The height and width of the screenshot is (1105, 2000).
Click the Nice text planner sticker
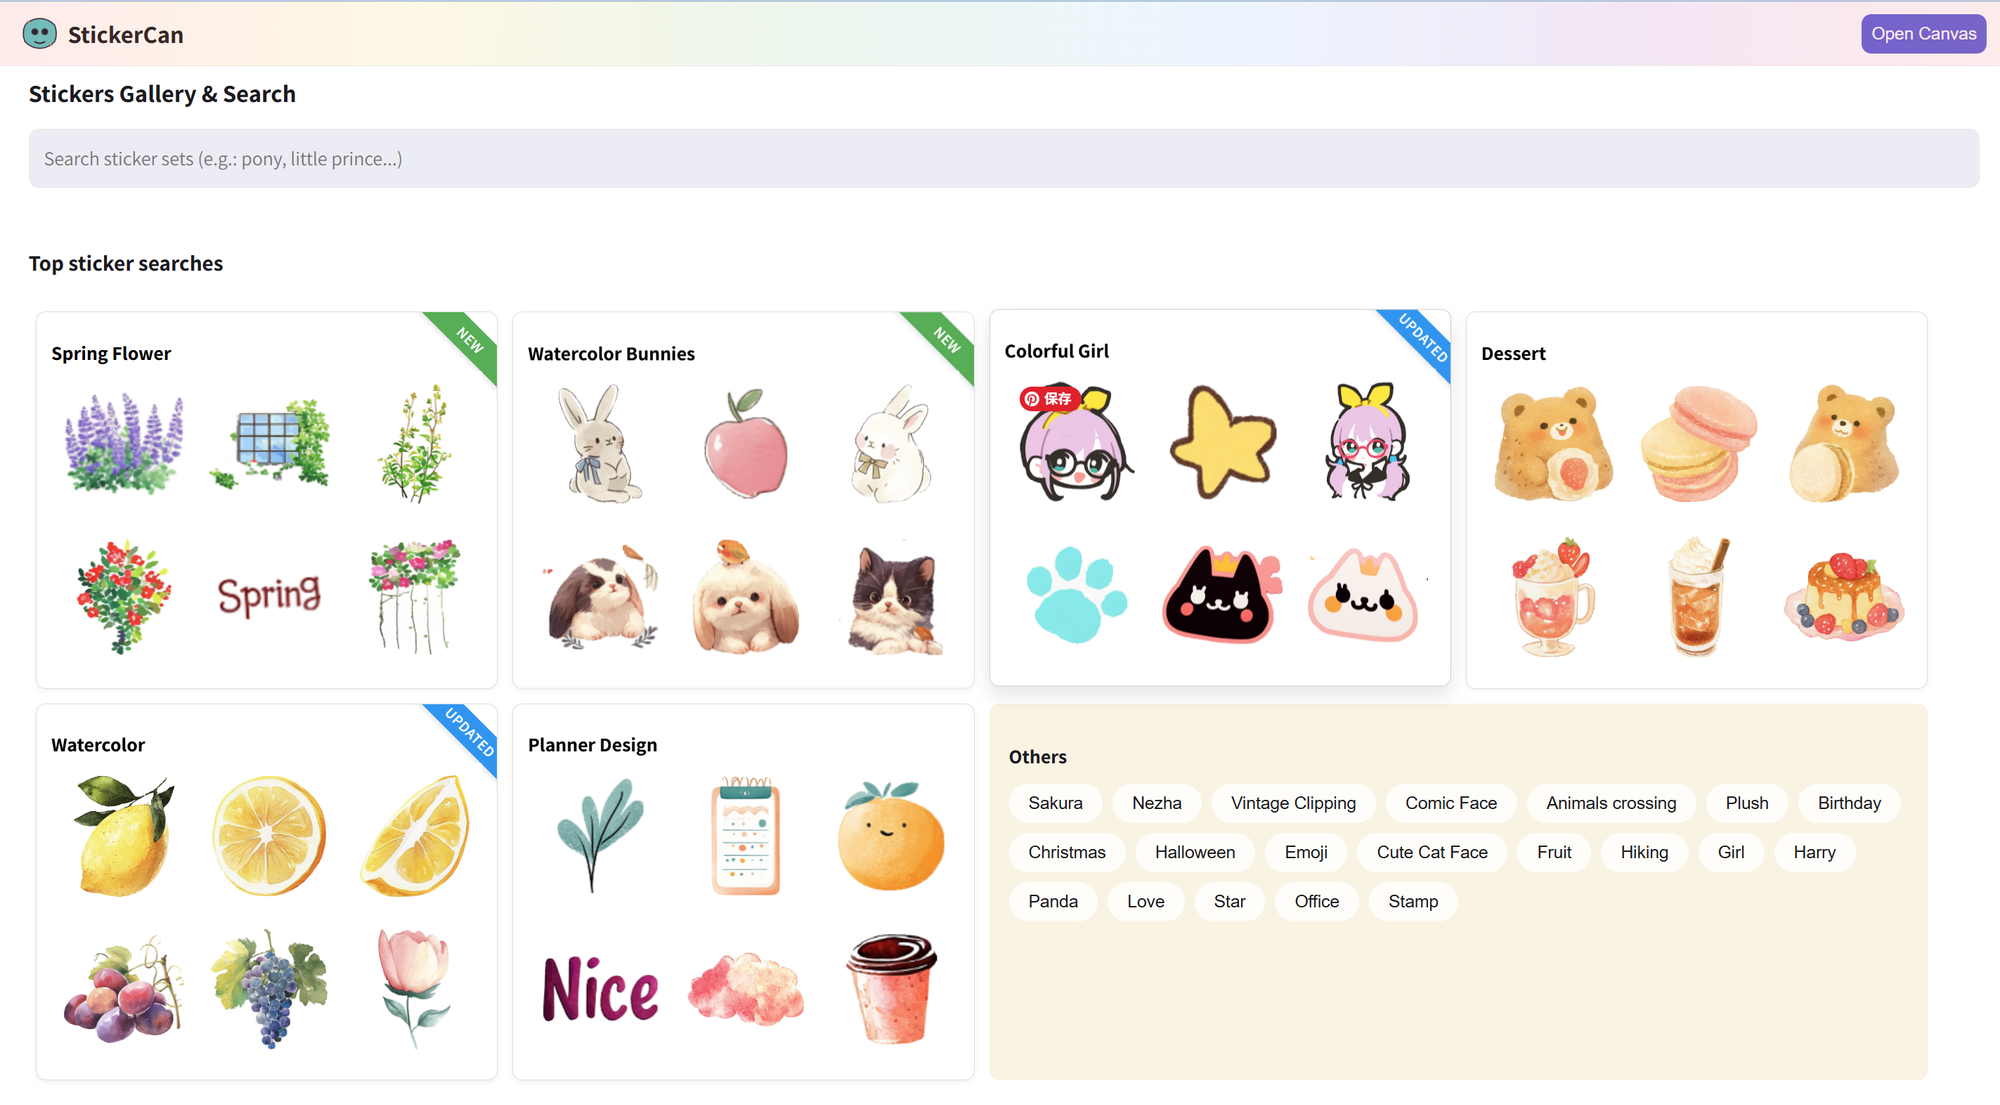600,990
